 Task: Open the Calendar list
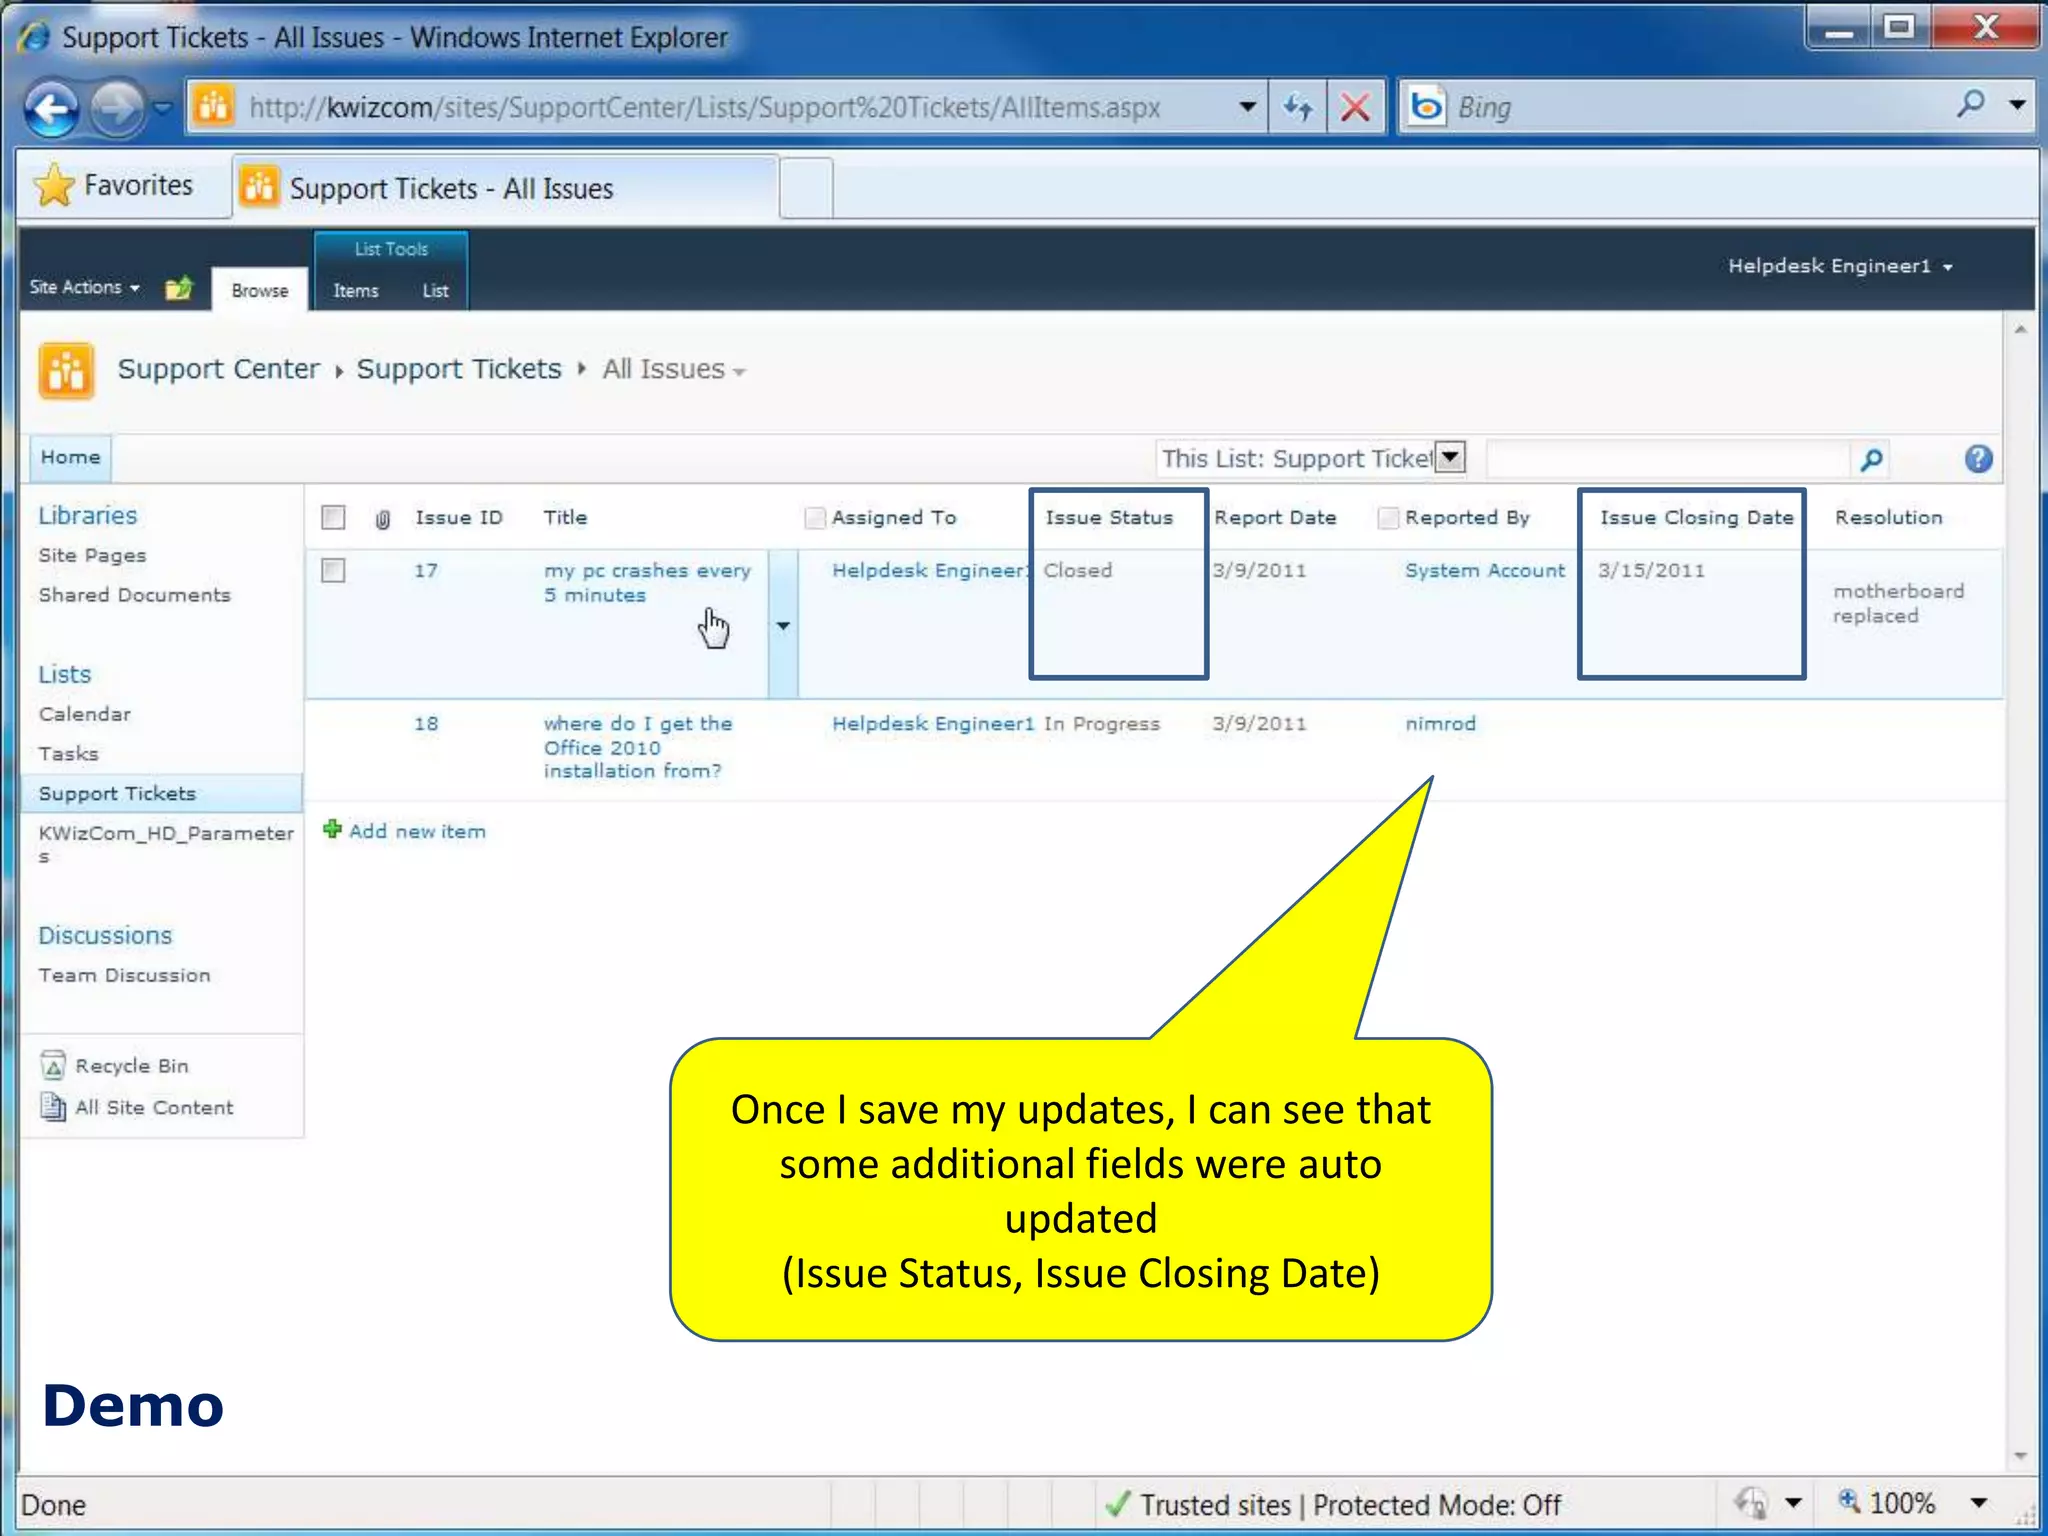[85, 714]
